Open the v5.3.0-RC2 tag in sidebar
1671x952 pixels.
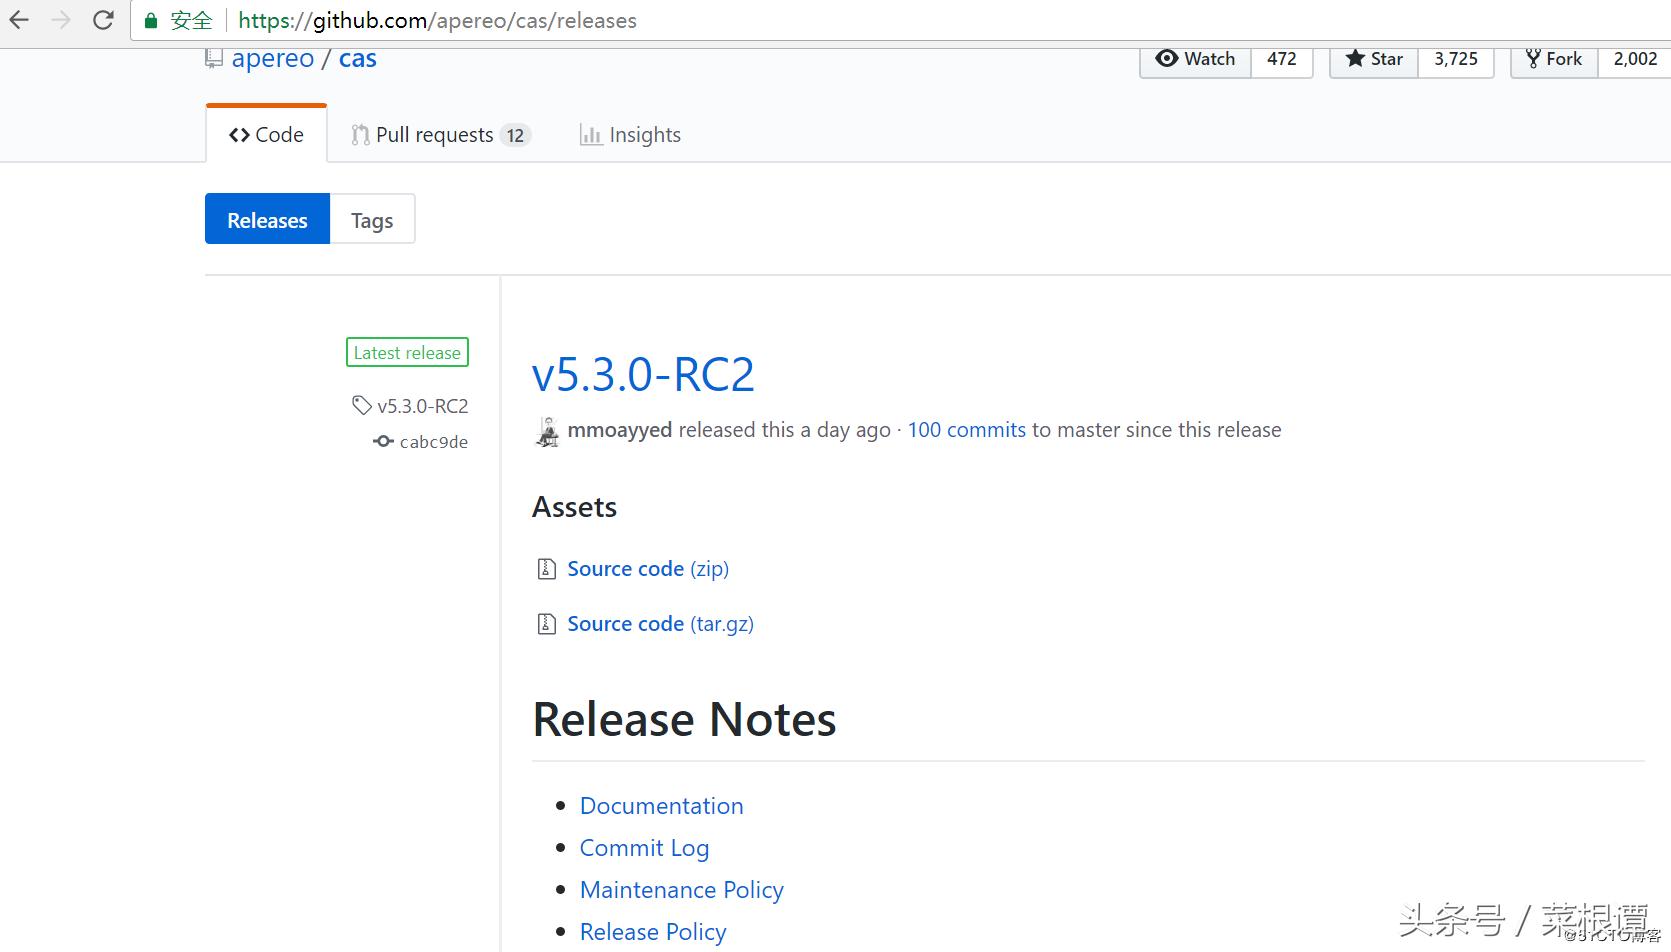click(x=422, y=406)
